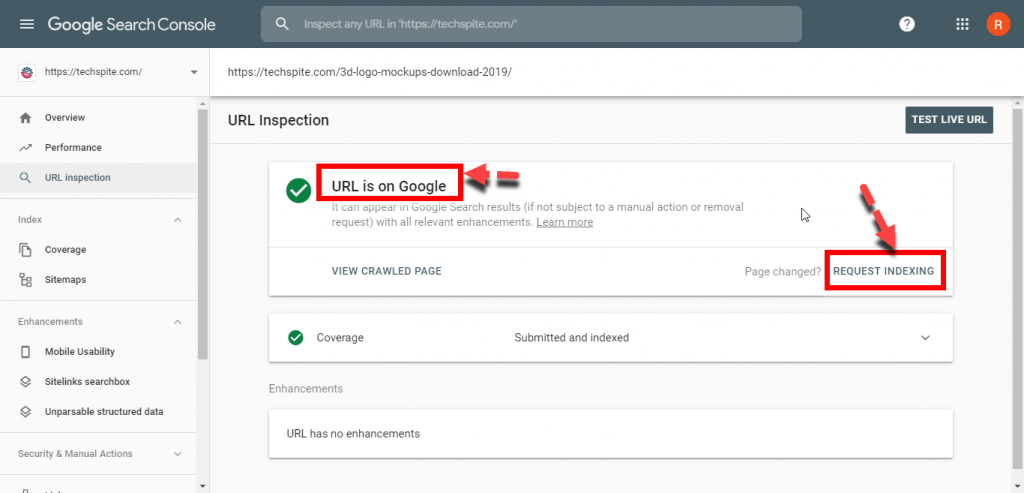Click the 'URL is on Google' heading
This screenshot has height=493, width=1024.
coord(389,186)
